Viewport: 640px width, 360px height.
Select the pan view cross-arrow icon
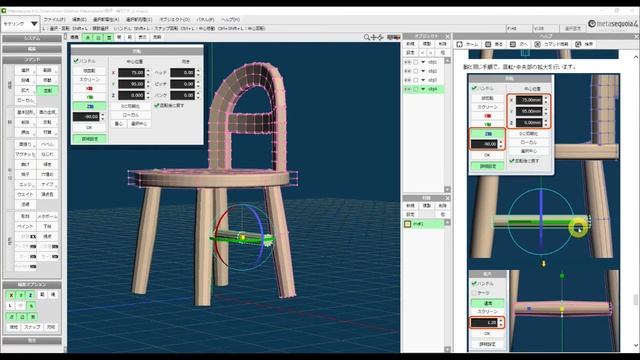tap(374, 37)
